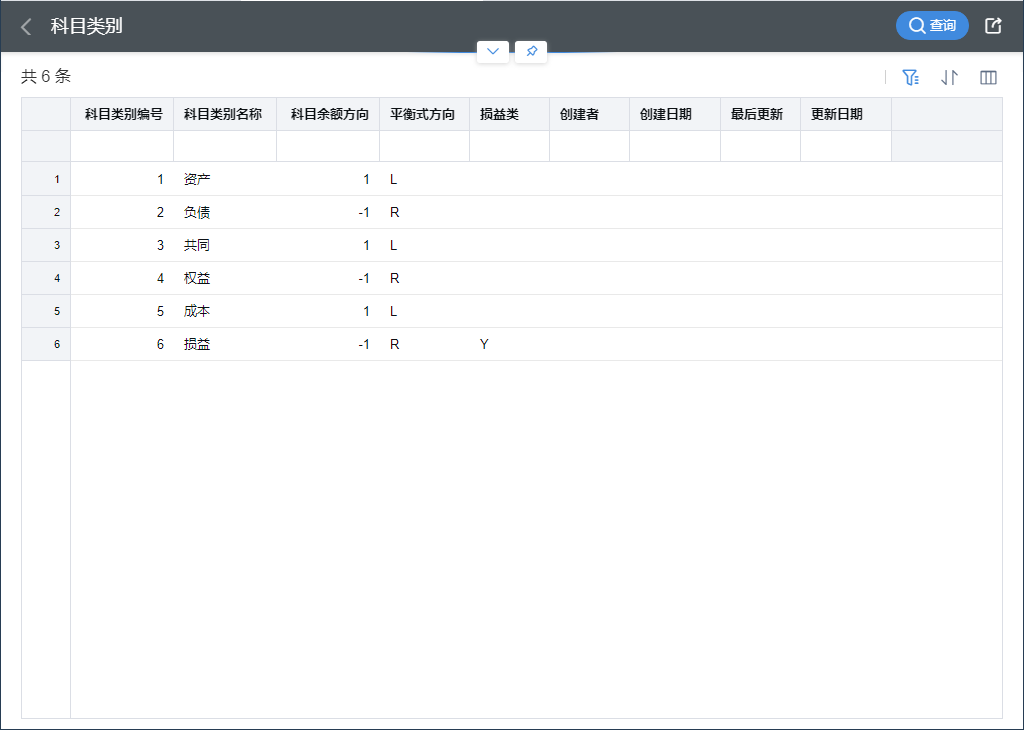The width and height of the screenshot is (1024, 730).
Task: Select the 权益 row name cell
Action: [x=225, y=278]
